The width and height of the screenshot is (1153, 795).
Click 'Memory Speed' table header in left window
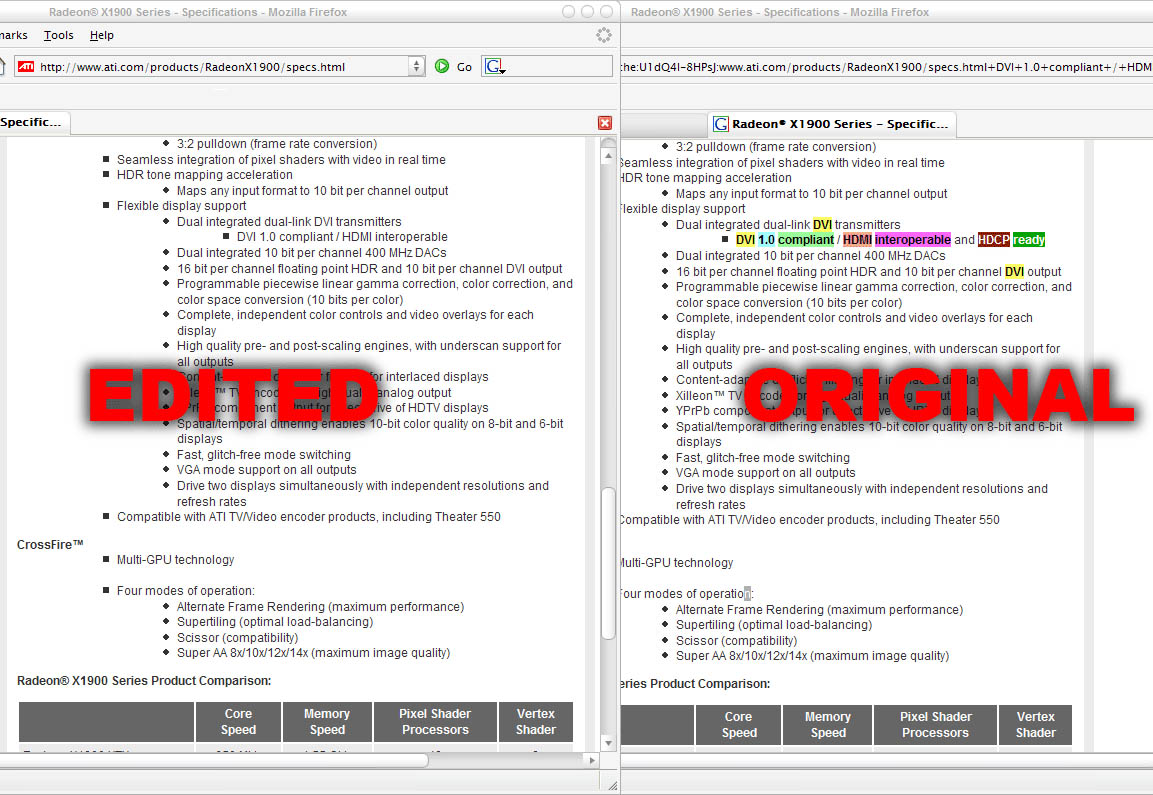click(327, 721)
